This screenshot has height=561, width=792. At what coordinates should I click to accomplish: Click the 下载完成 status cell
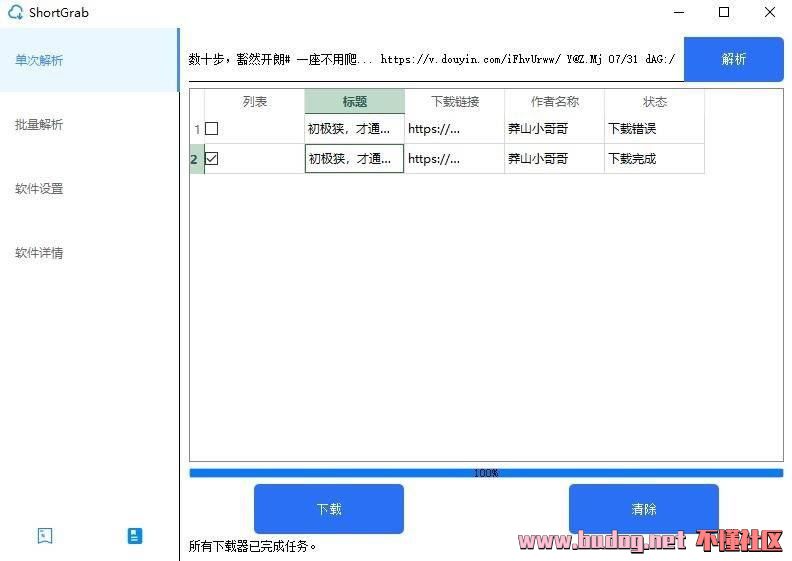(x=654, y=159)
